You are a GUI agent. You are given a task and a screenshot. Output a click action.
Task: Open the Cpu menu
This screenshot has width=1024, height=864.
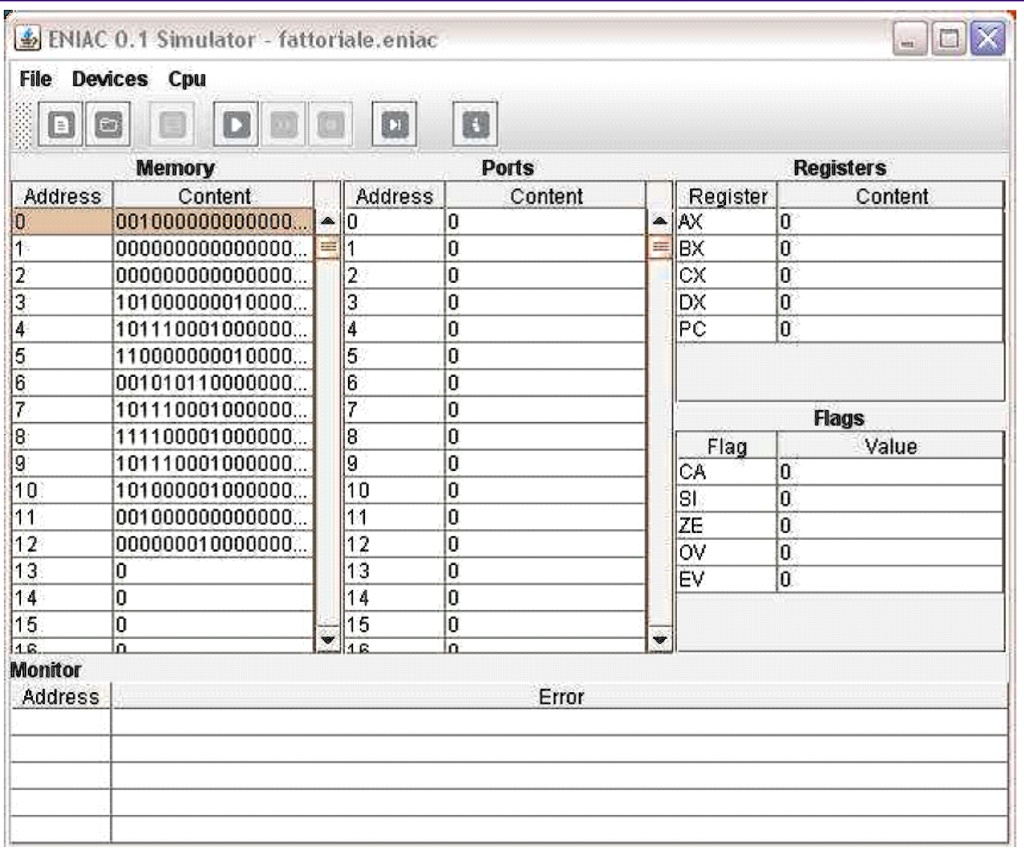[187, 79]
